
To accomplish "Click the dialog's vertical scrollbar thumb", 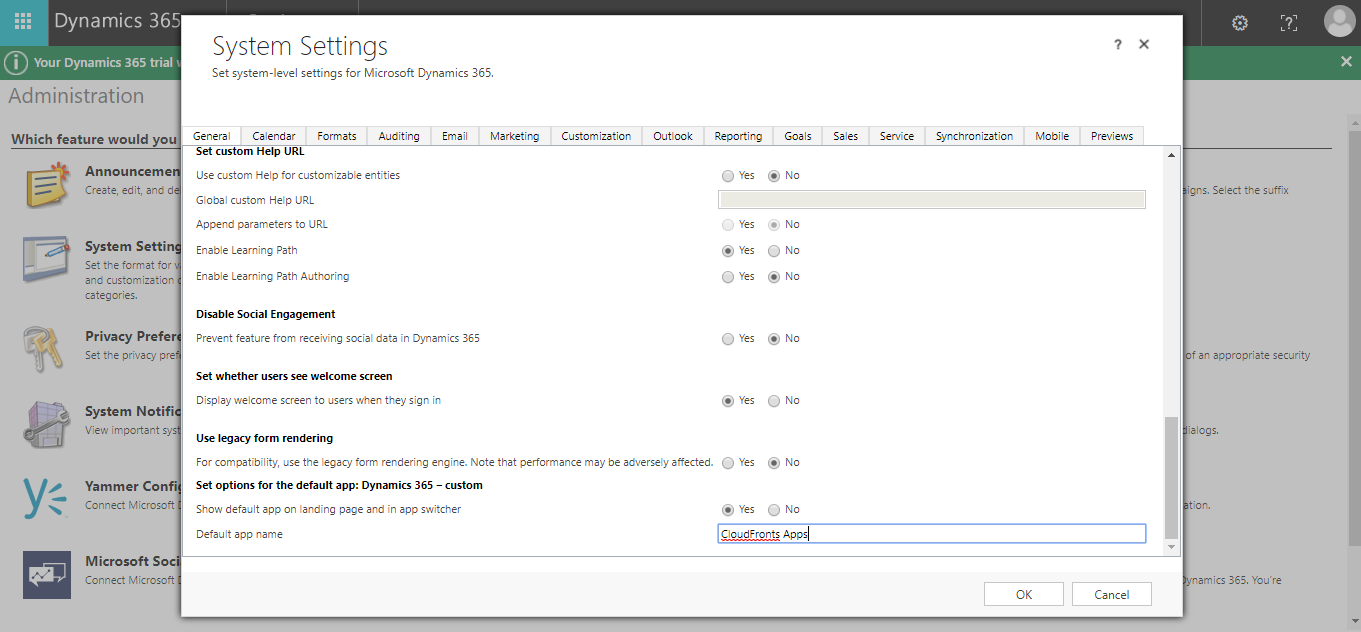I will coord(1172,478).
